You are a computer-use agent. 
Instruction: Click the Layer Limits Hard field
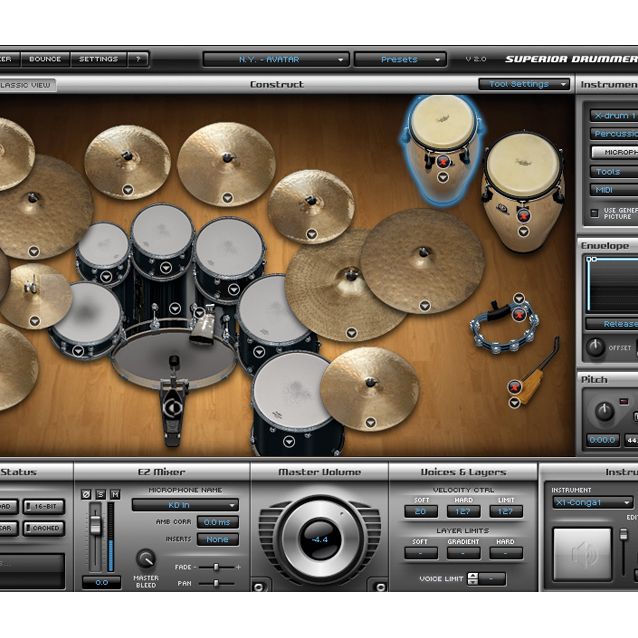[x=506, y=553]
